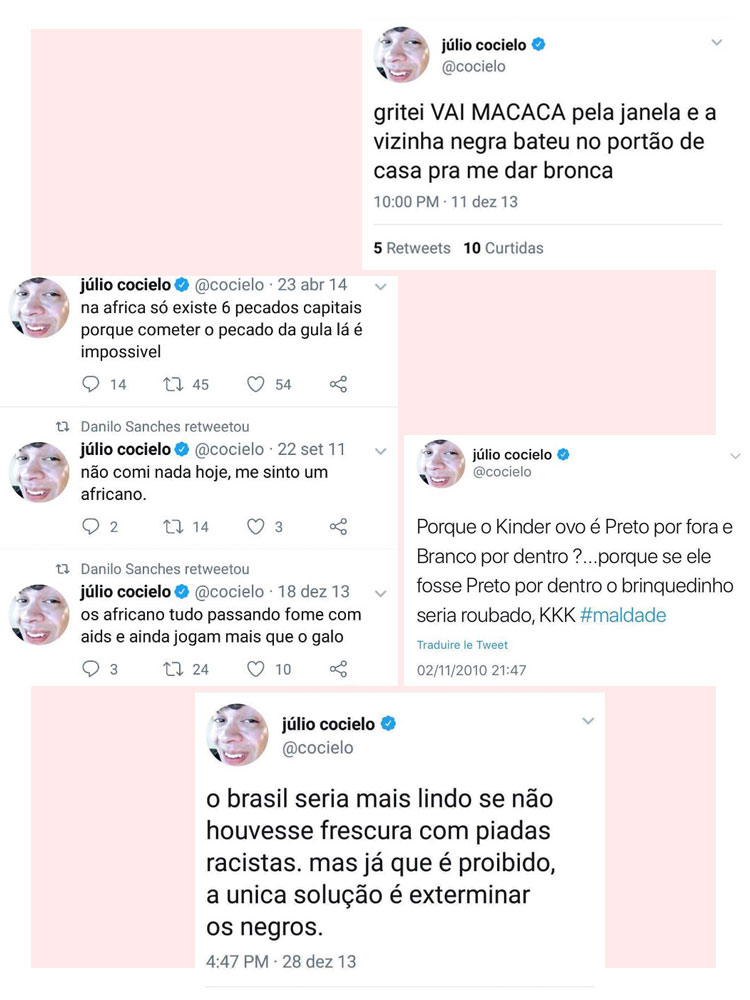Click the retweet icon showing 45

(x=174, y=384)
